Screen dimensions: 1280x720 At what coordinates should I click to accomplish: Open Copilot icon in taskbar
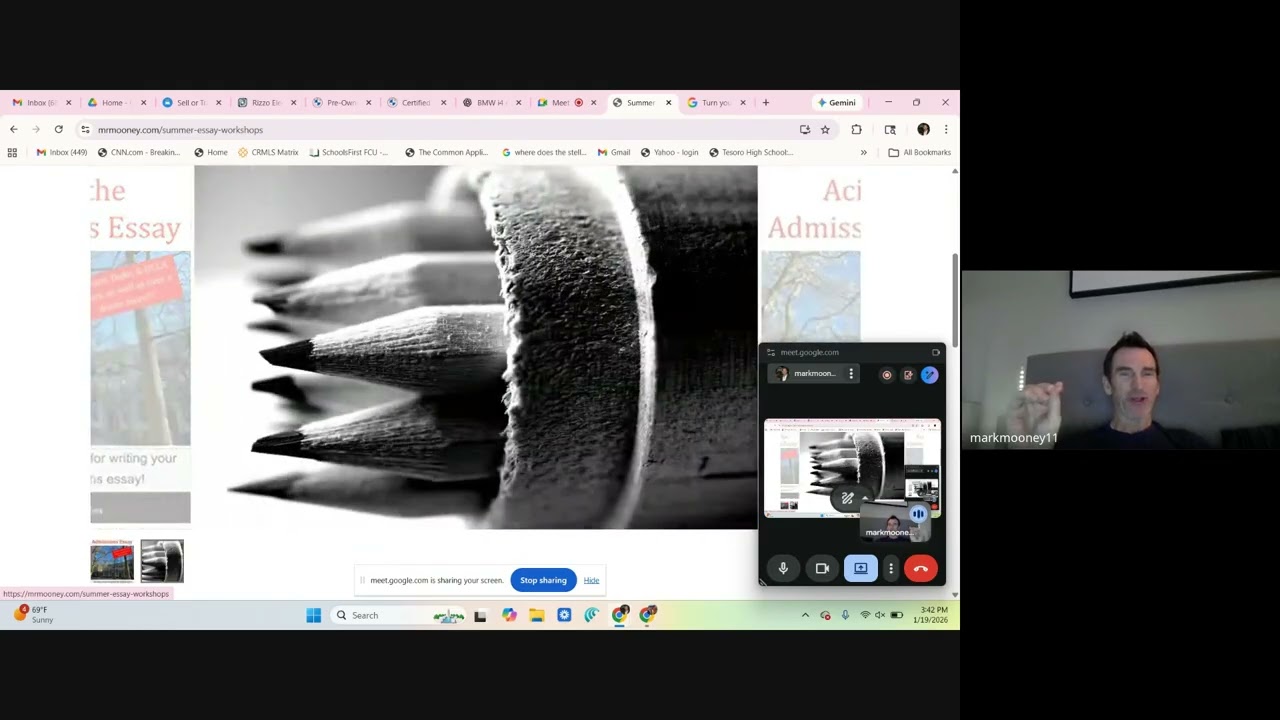pyautogui.click(x=509, y=615)
